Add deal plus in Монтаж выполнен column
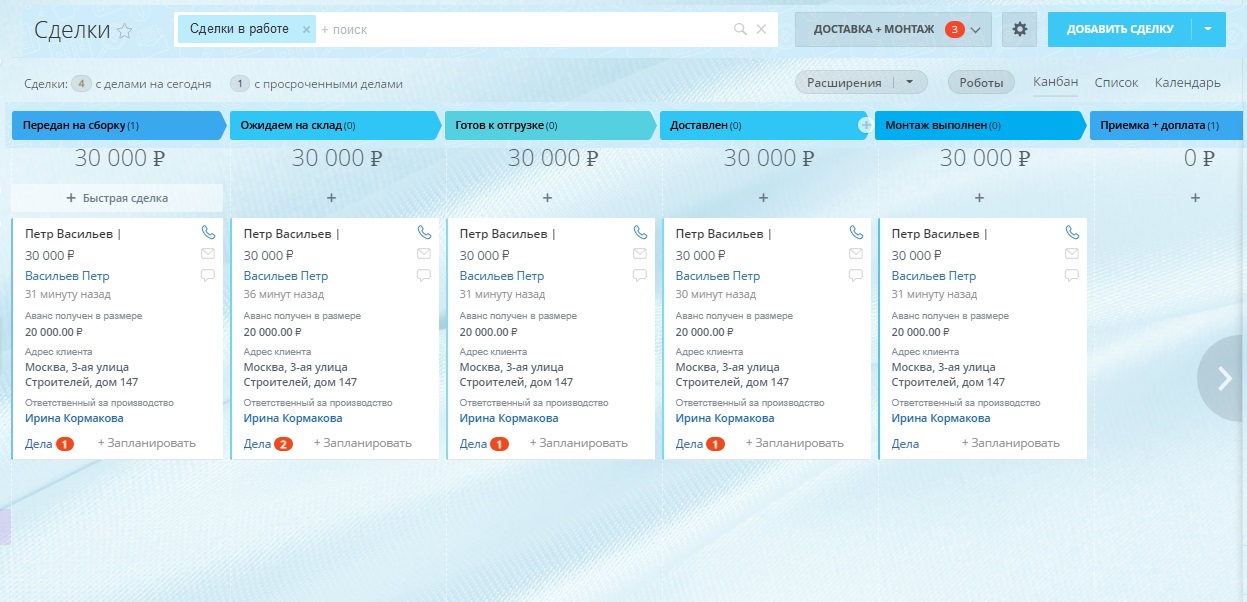1247x602 pixels. 979,198
